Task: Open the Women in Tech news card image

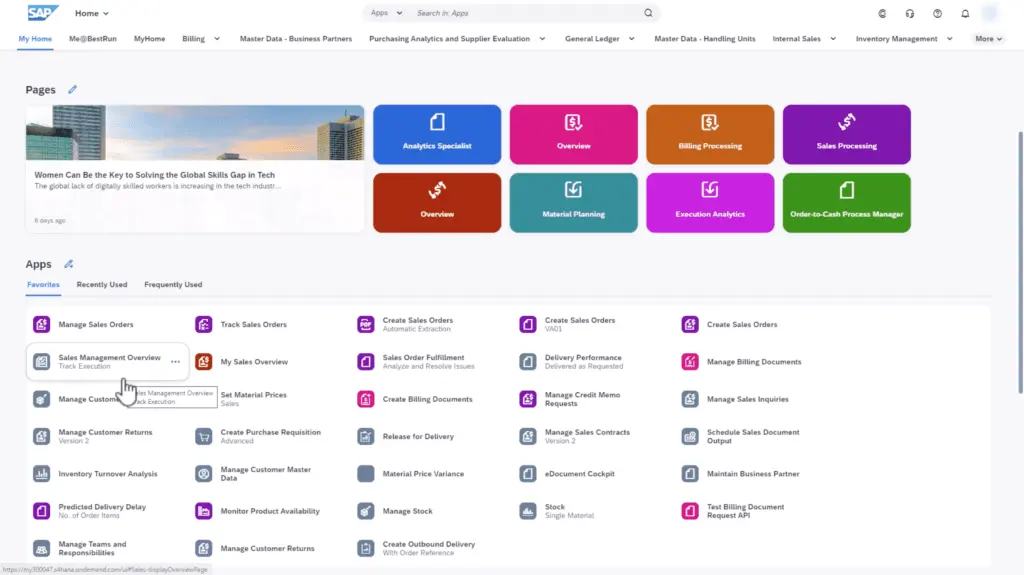Action: click(x=195, y=133)
